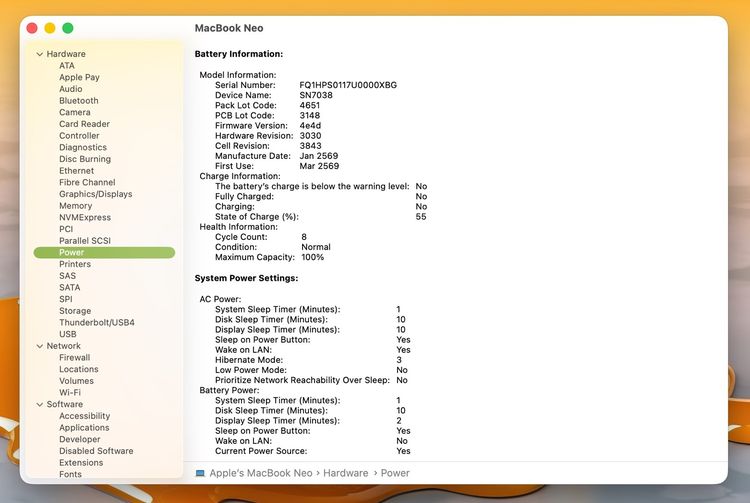The width and height of the screenshot is (750, 503).
Task: Select Apple Pay in the sidebar
Action: [x=79, y=77]
